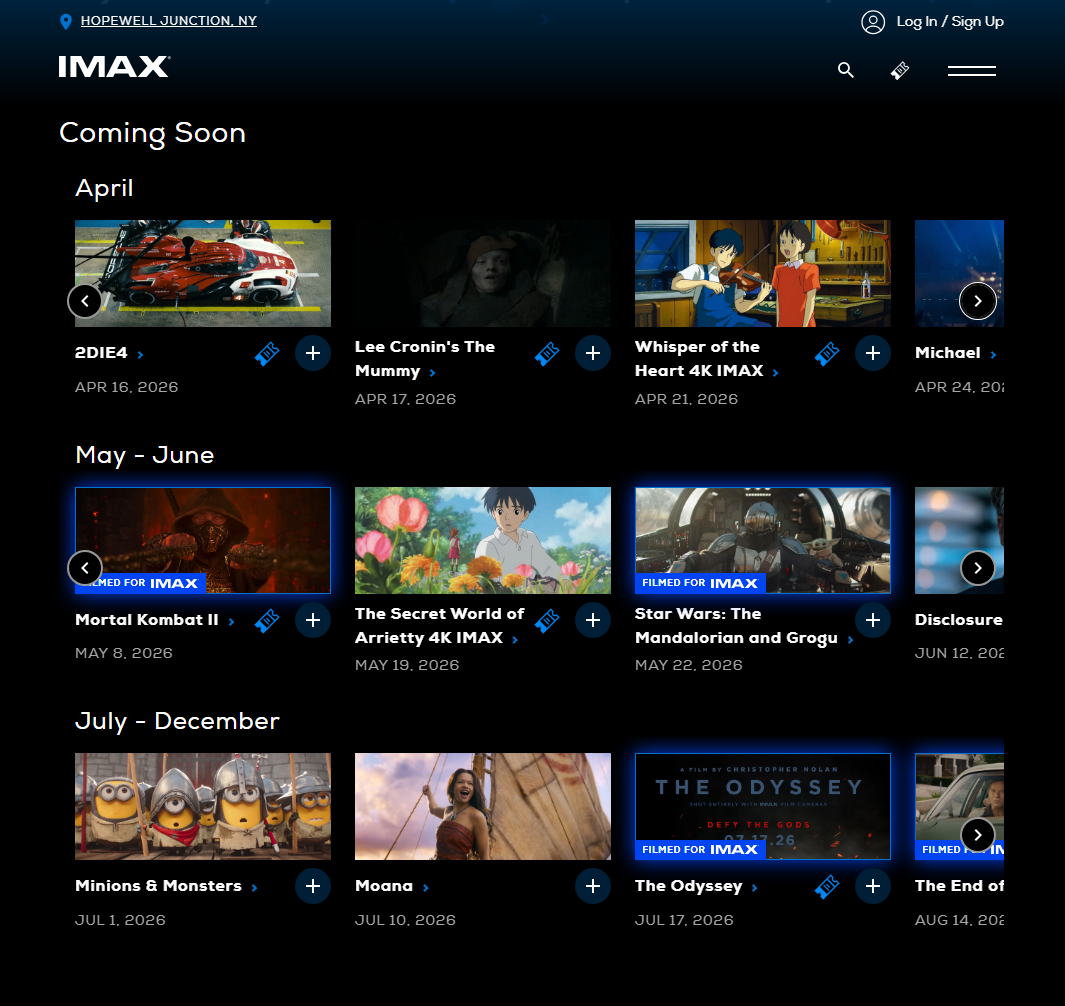Open Whisper of the Heart 4K IMAX link
Image resolution: width=1065 pixels, height=1006 pixels.
706,359
